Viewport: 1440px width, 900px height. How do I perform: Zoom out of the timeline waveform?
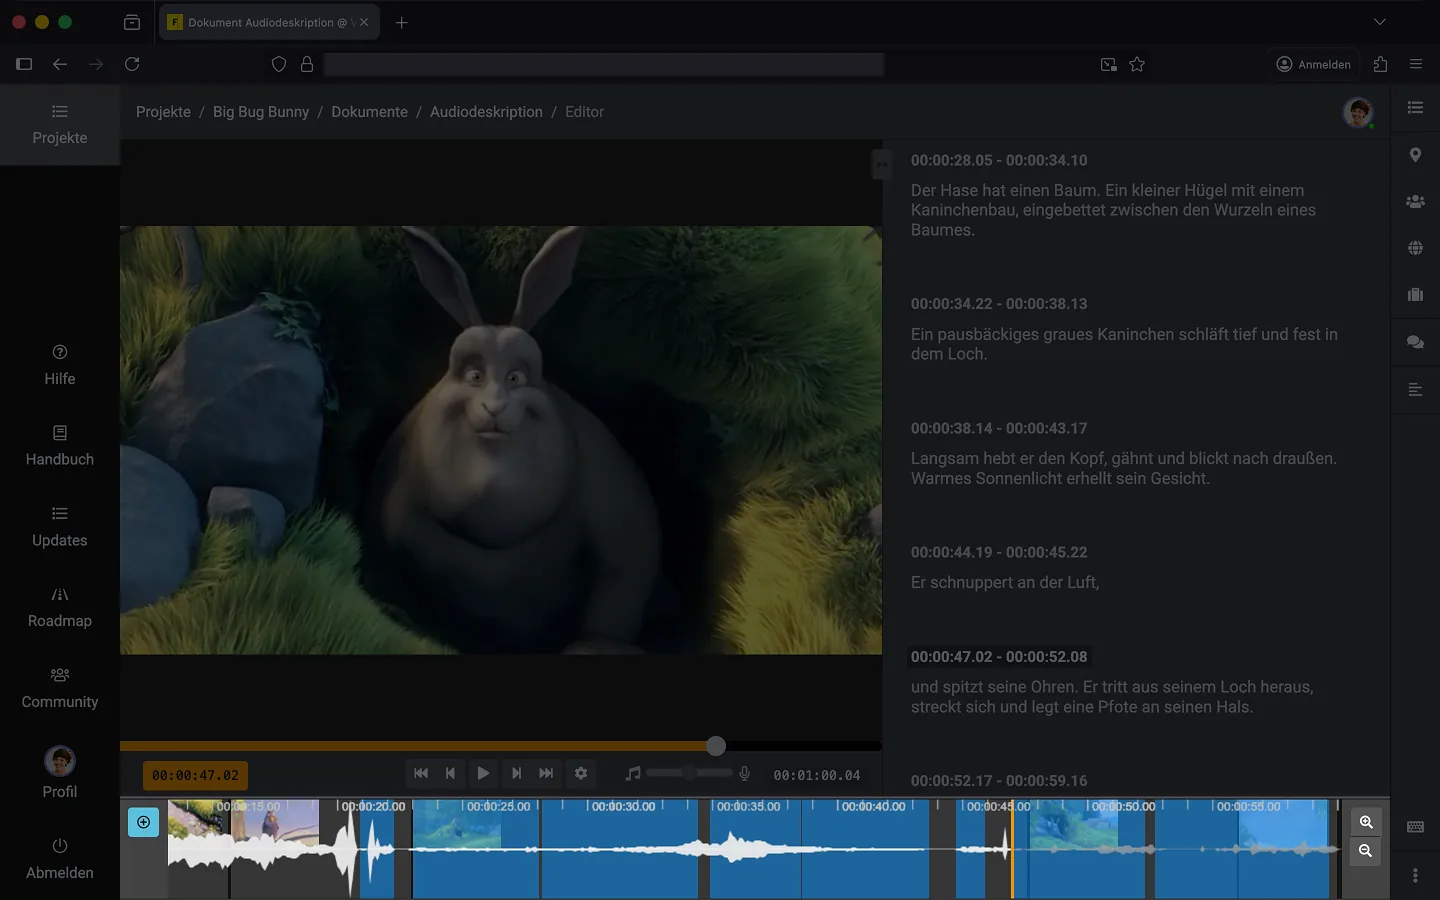point(1366,851)
